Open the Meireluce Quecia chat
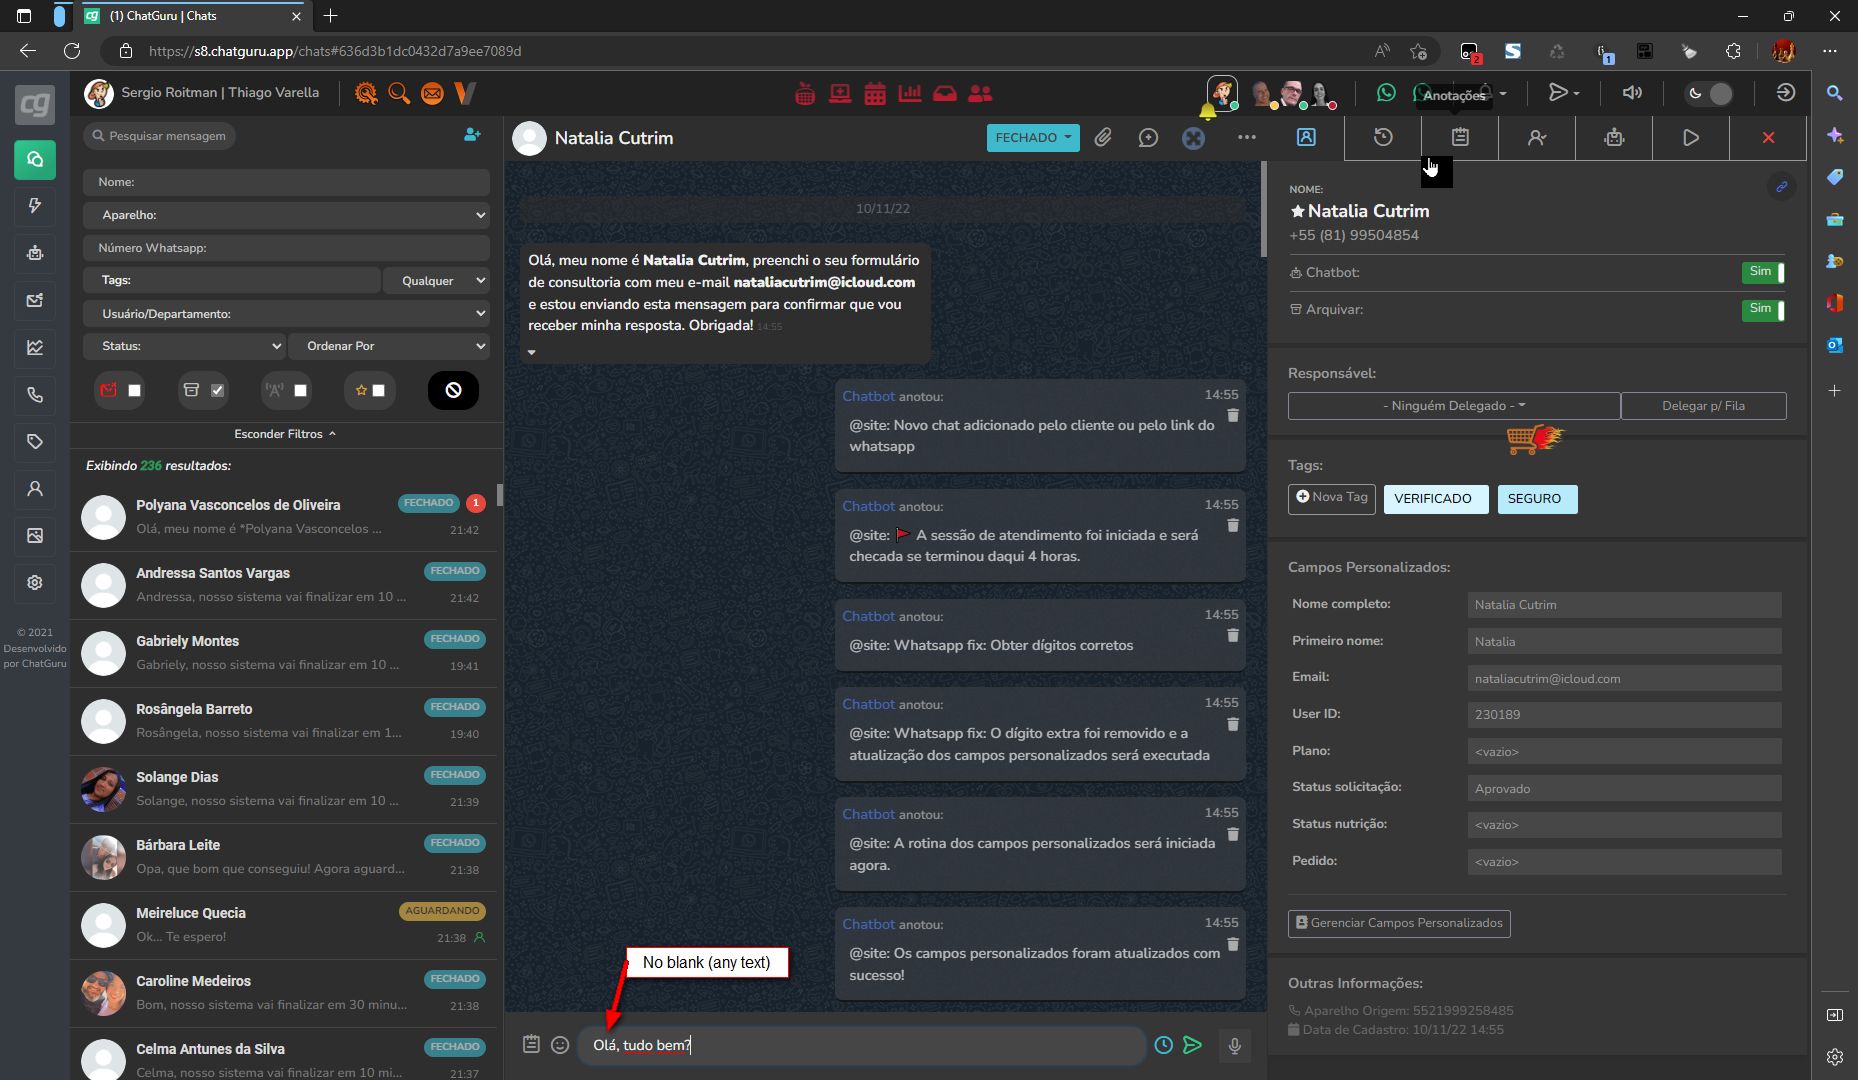Viewport: 1858px width, 1080px height. [284, 925]
